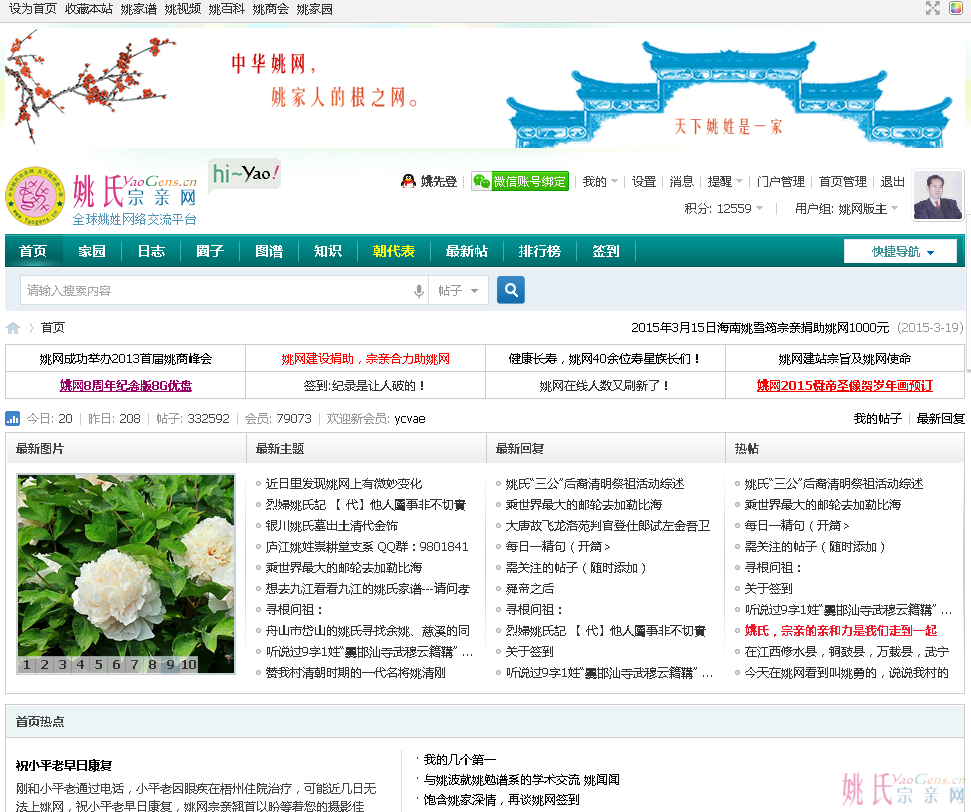Click the fullscreen expand icon at top right
Screen dimensions: 971x812
[933, 8]
